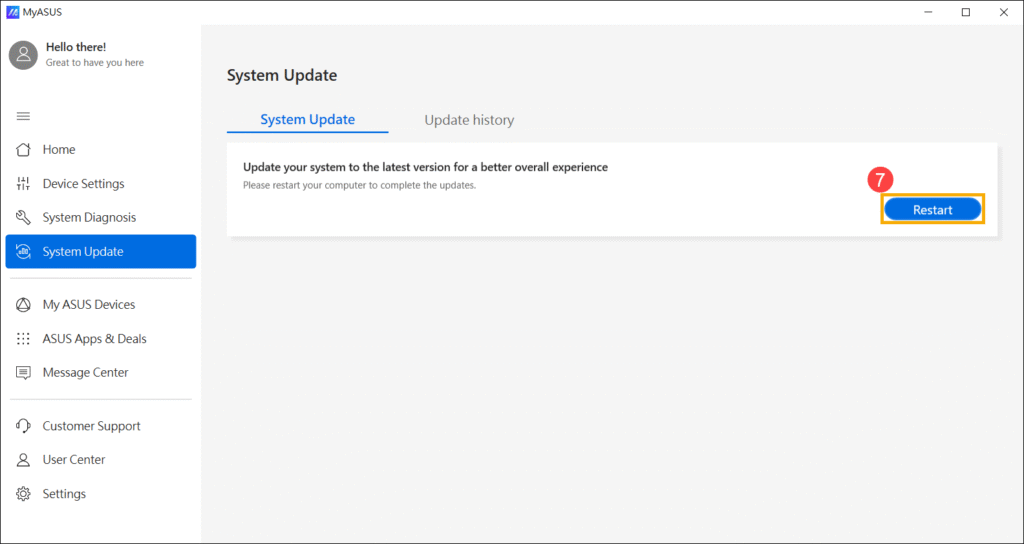1024x544 pixels.
Task: Click the Customer Support headset icon
Action: click(23, 426)
